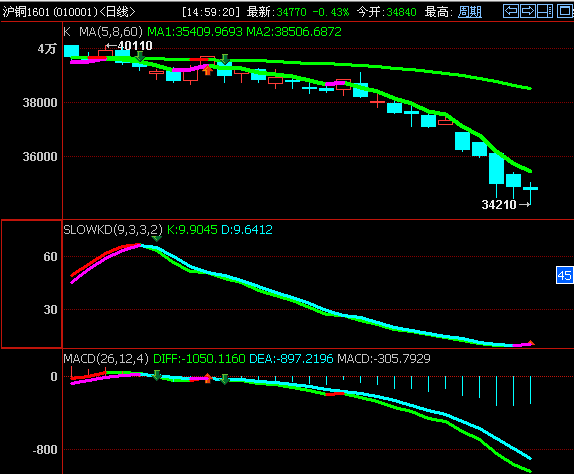Viewport: 574px width, 474px height.
Task: Click the orange triangle at SLOWKD line end
Action: (531, 343)
